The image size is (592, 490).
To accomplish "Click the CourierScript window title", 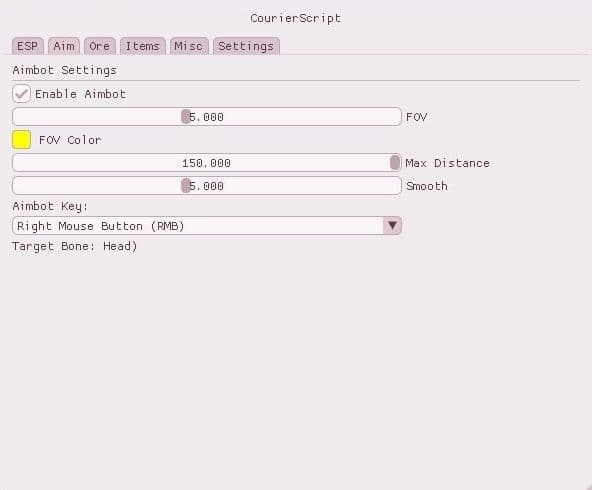I will (296, 18).
